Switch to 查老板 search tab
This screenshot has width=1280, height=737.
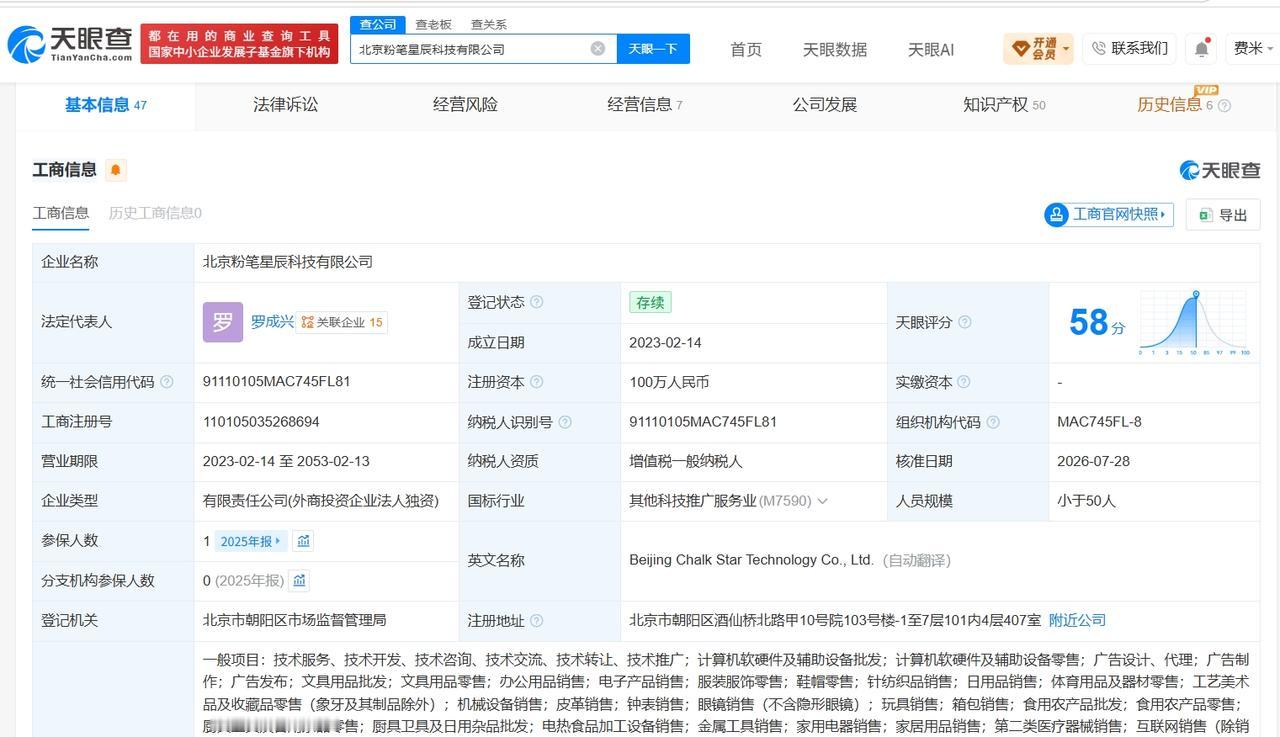pyautogui.click(x=434, y=24)
